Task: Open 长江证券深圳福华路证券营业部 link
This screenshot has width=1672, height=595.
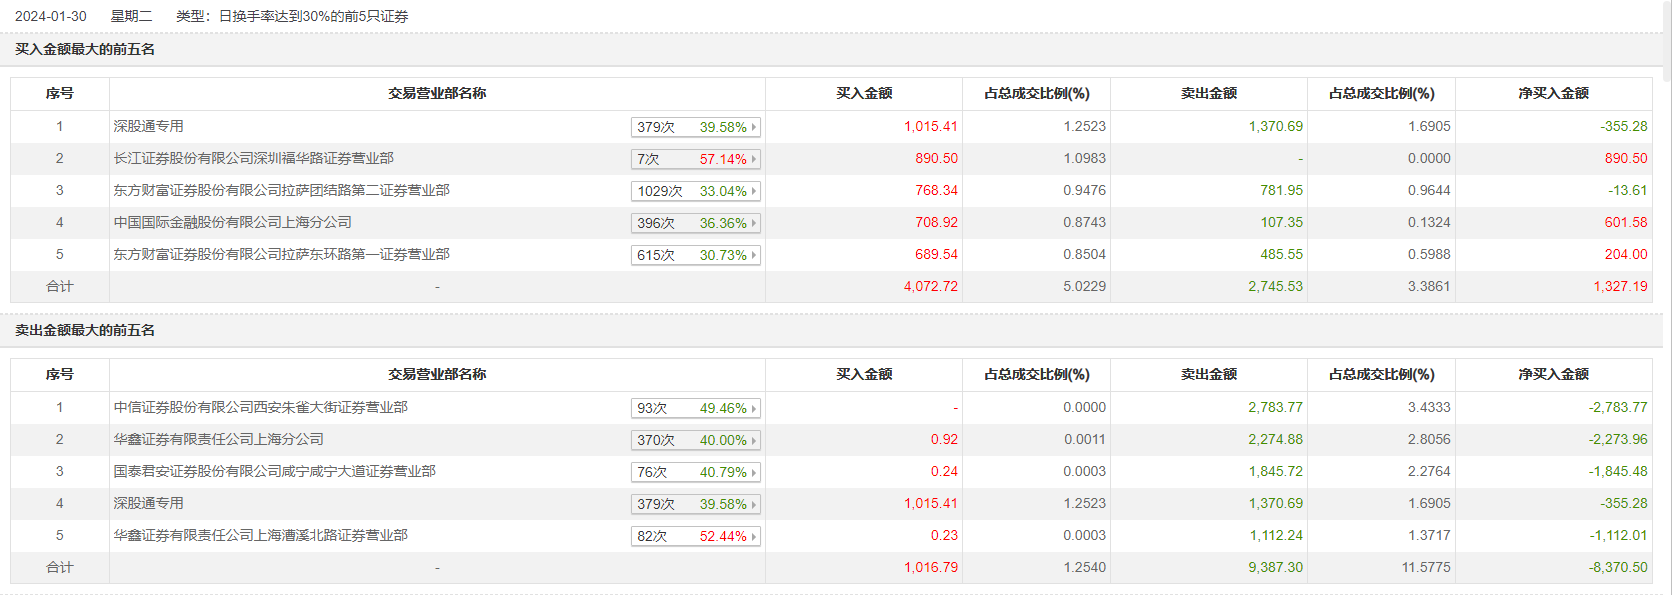Action: pyautogui.click(x=253, y=158)
